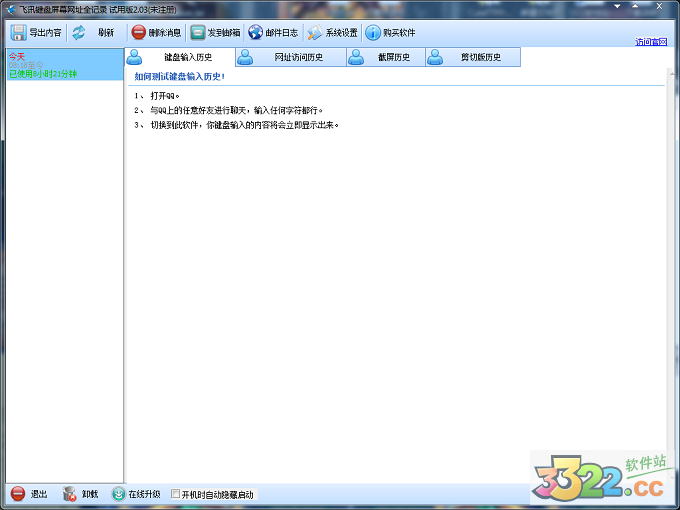This screenshot has width=680, height=510.
Task: Open the 截屏历史 tab
Action: tap(386, 57)
